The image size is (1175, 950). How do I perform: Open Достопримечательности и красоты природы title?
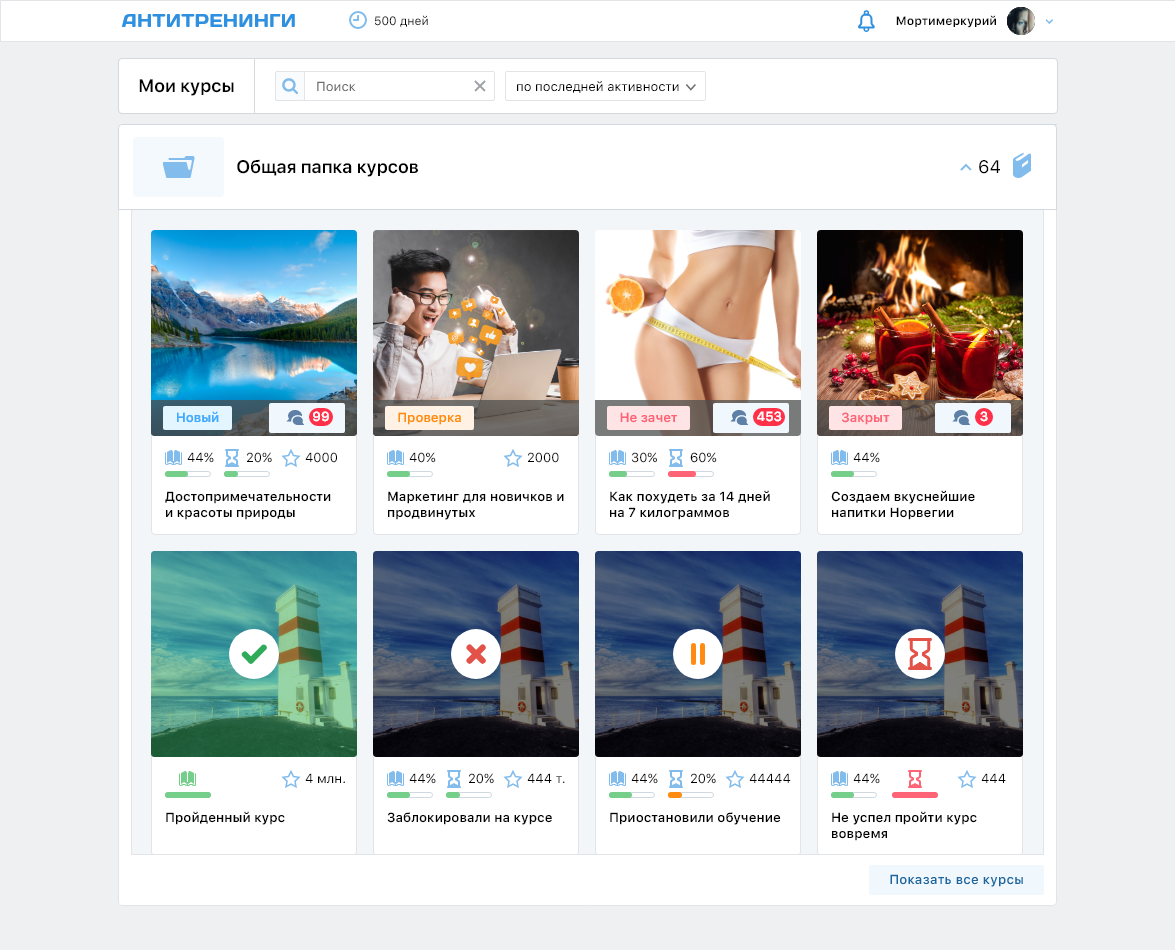[x=248, y=504]
